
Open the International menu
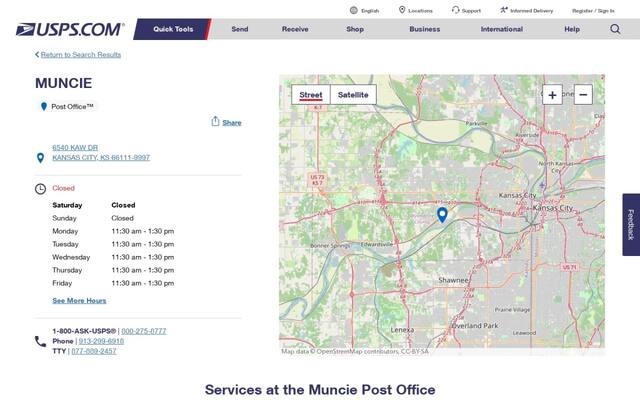point(502,29)
